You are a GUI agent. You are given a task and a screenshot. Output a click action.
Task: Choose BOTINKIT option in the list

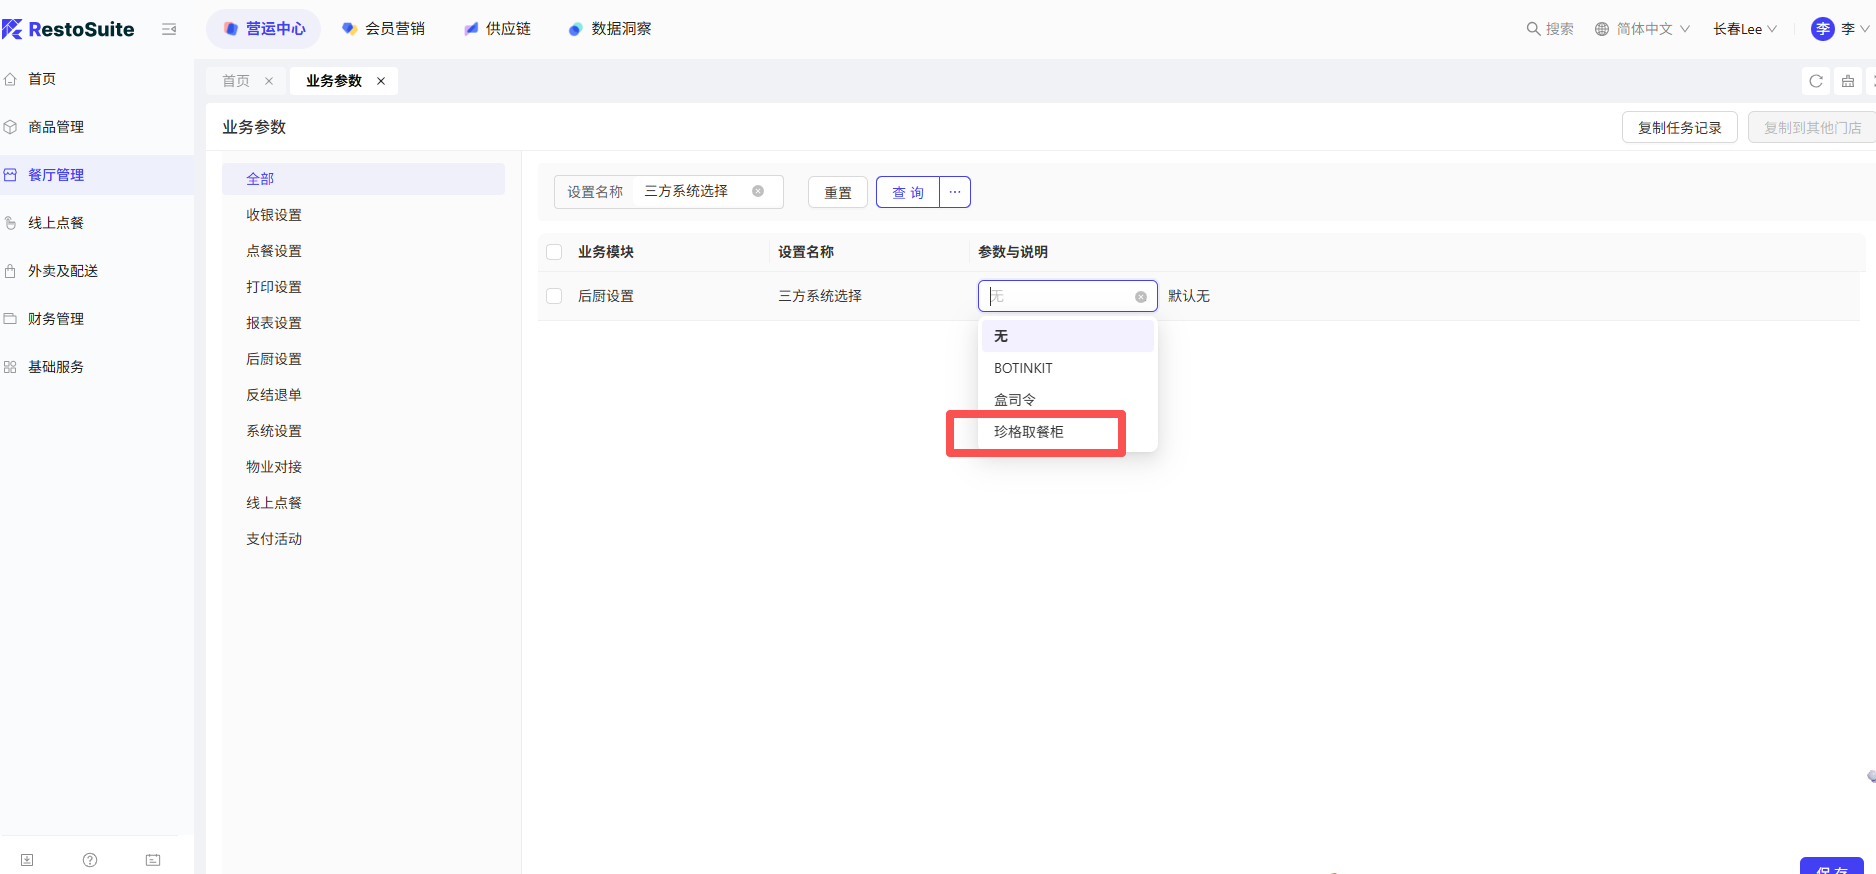tap(1023, 368)
